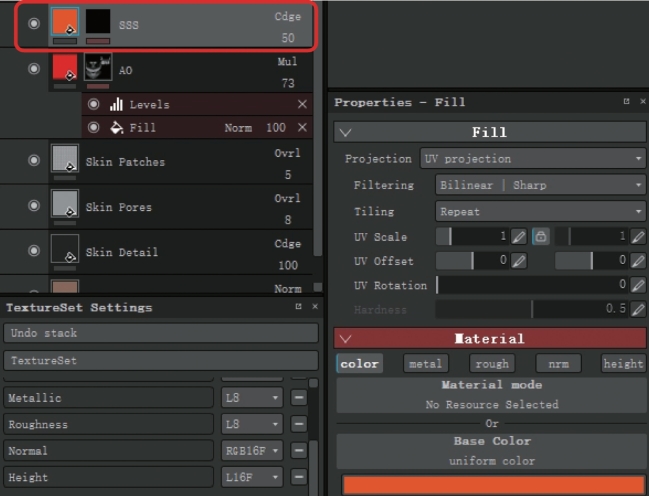The image size is (649, 496).
Task: Click AO layer opacity value 73
Action: pyautogui.click(x=288, y=83)
